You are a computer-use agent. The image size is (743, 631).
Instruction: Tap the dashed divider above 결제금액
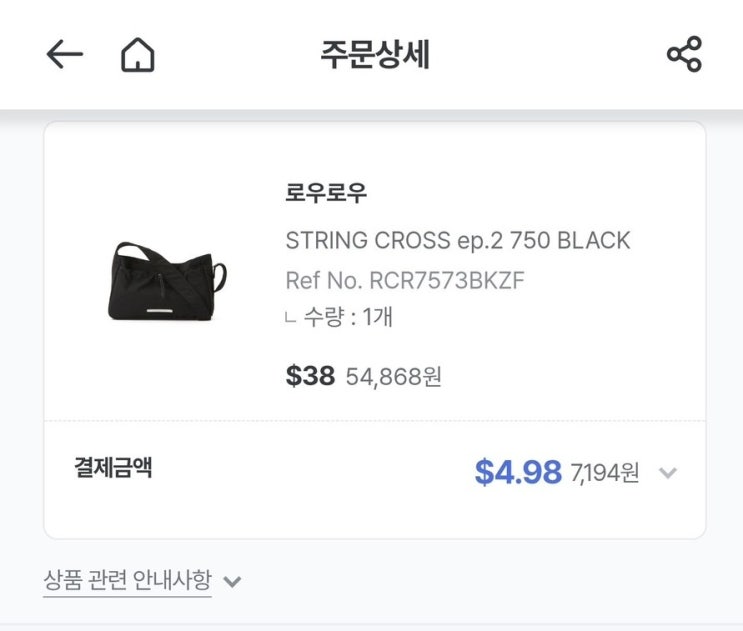pyautogui.click(x=375, y=421)
